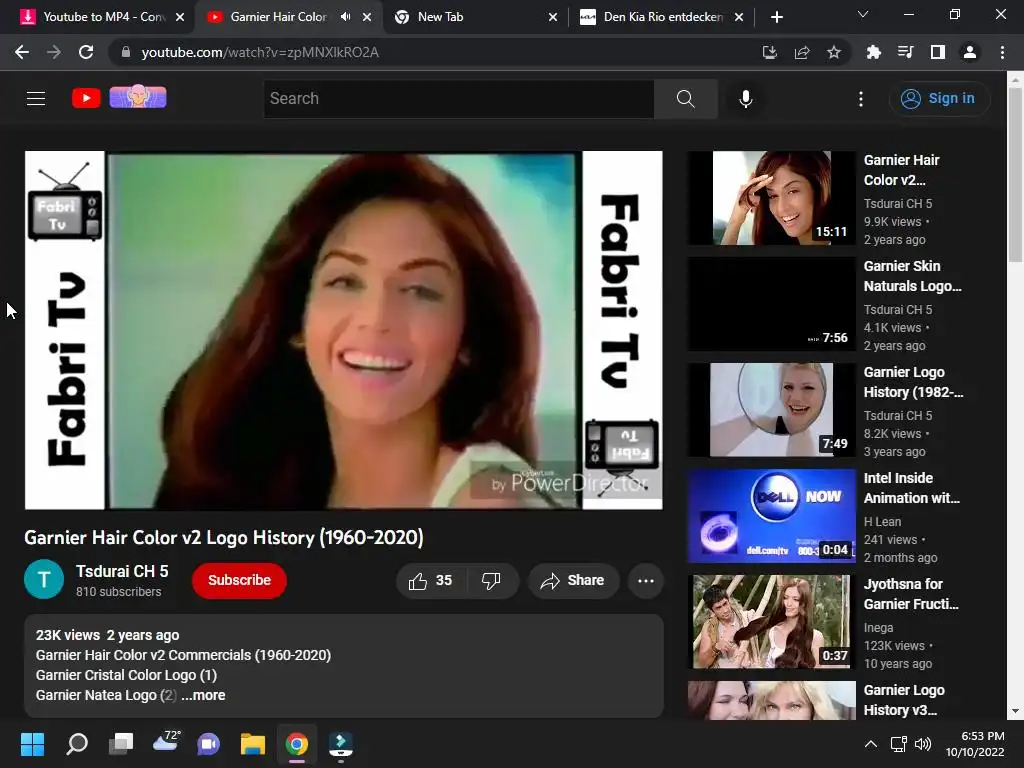Switch to Den Kia Rio entdecken tab
This screenshot has height=768, width=1024.
(663, 17)
